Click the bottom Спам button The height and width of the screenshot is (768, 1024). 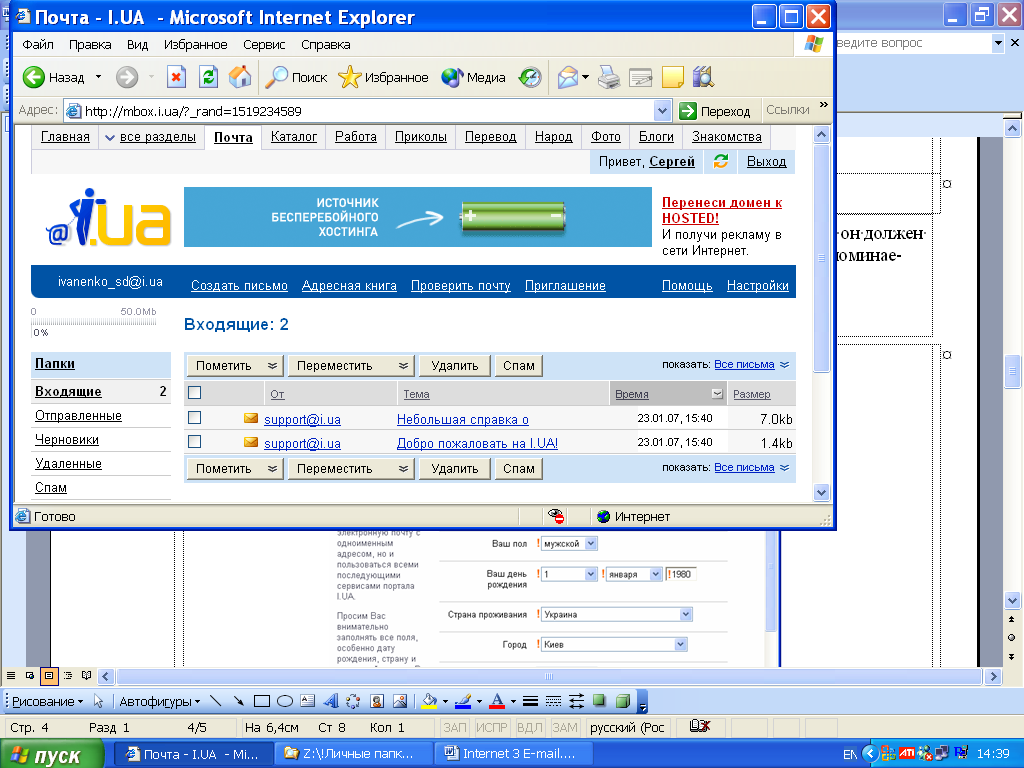point(519,469)
